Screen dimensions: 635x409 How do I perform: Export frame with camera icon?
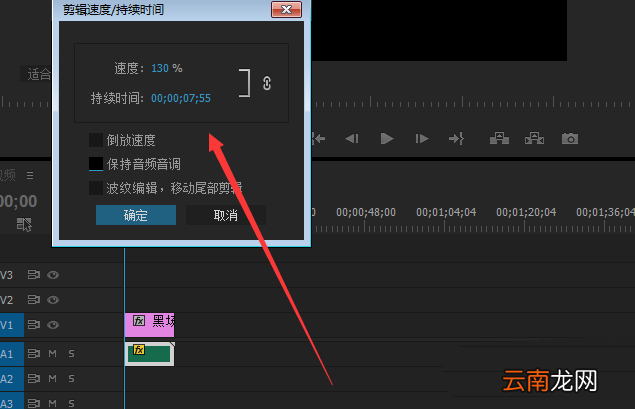pyautogui.click(x=570, y=138)
